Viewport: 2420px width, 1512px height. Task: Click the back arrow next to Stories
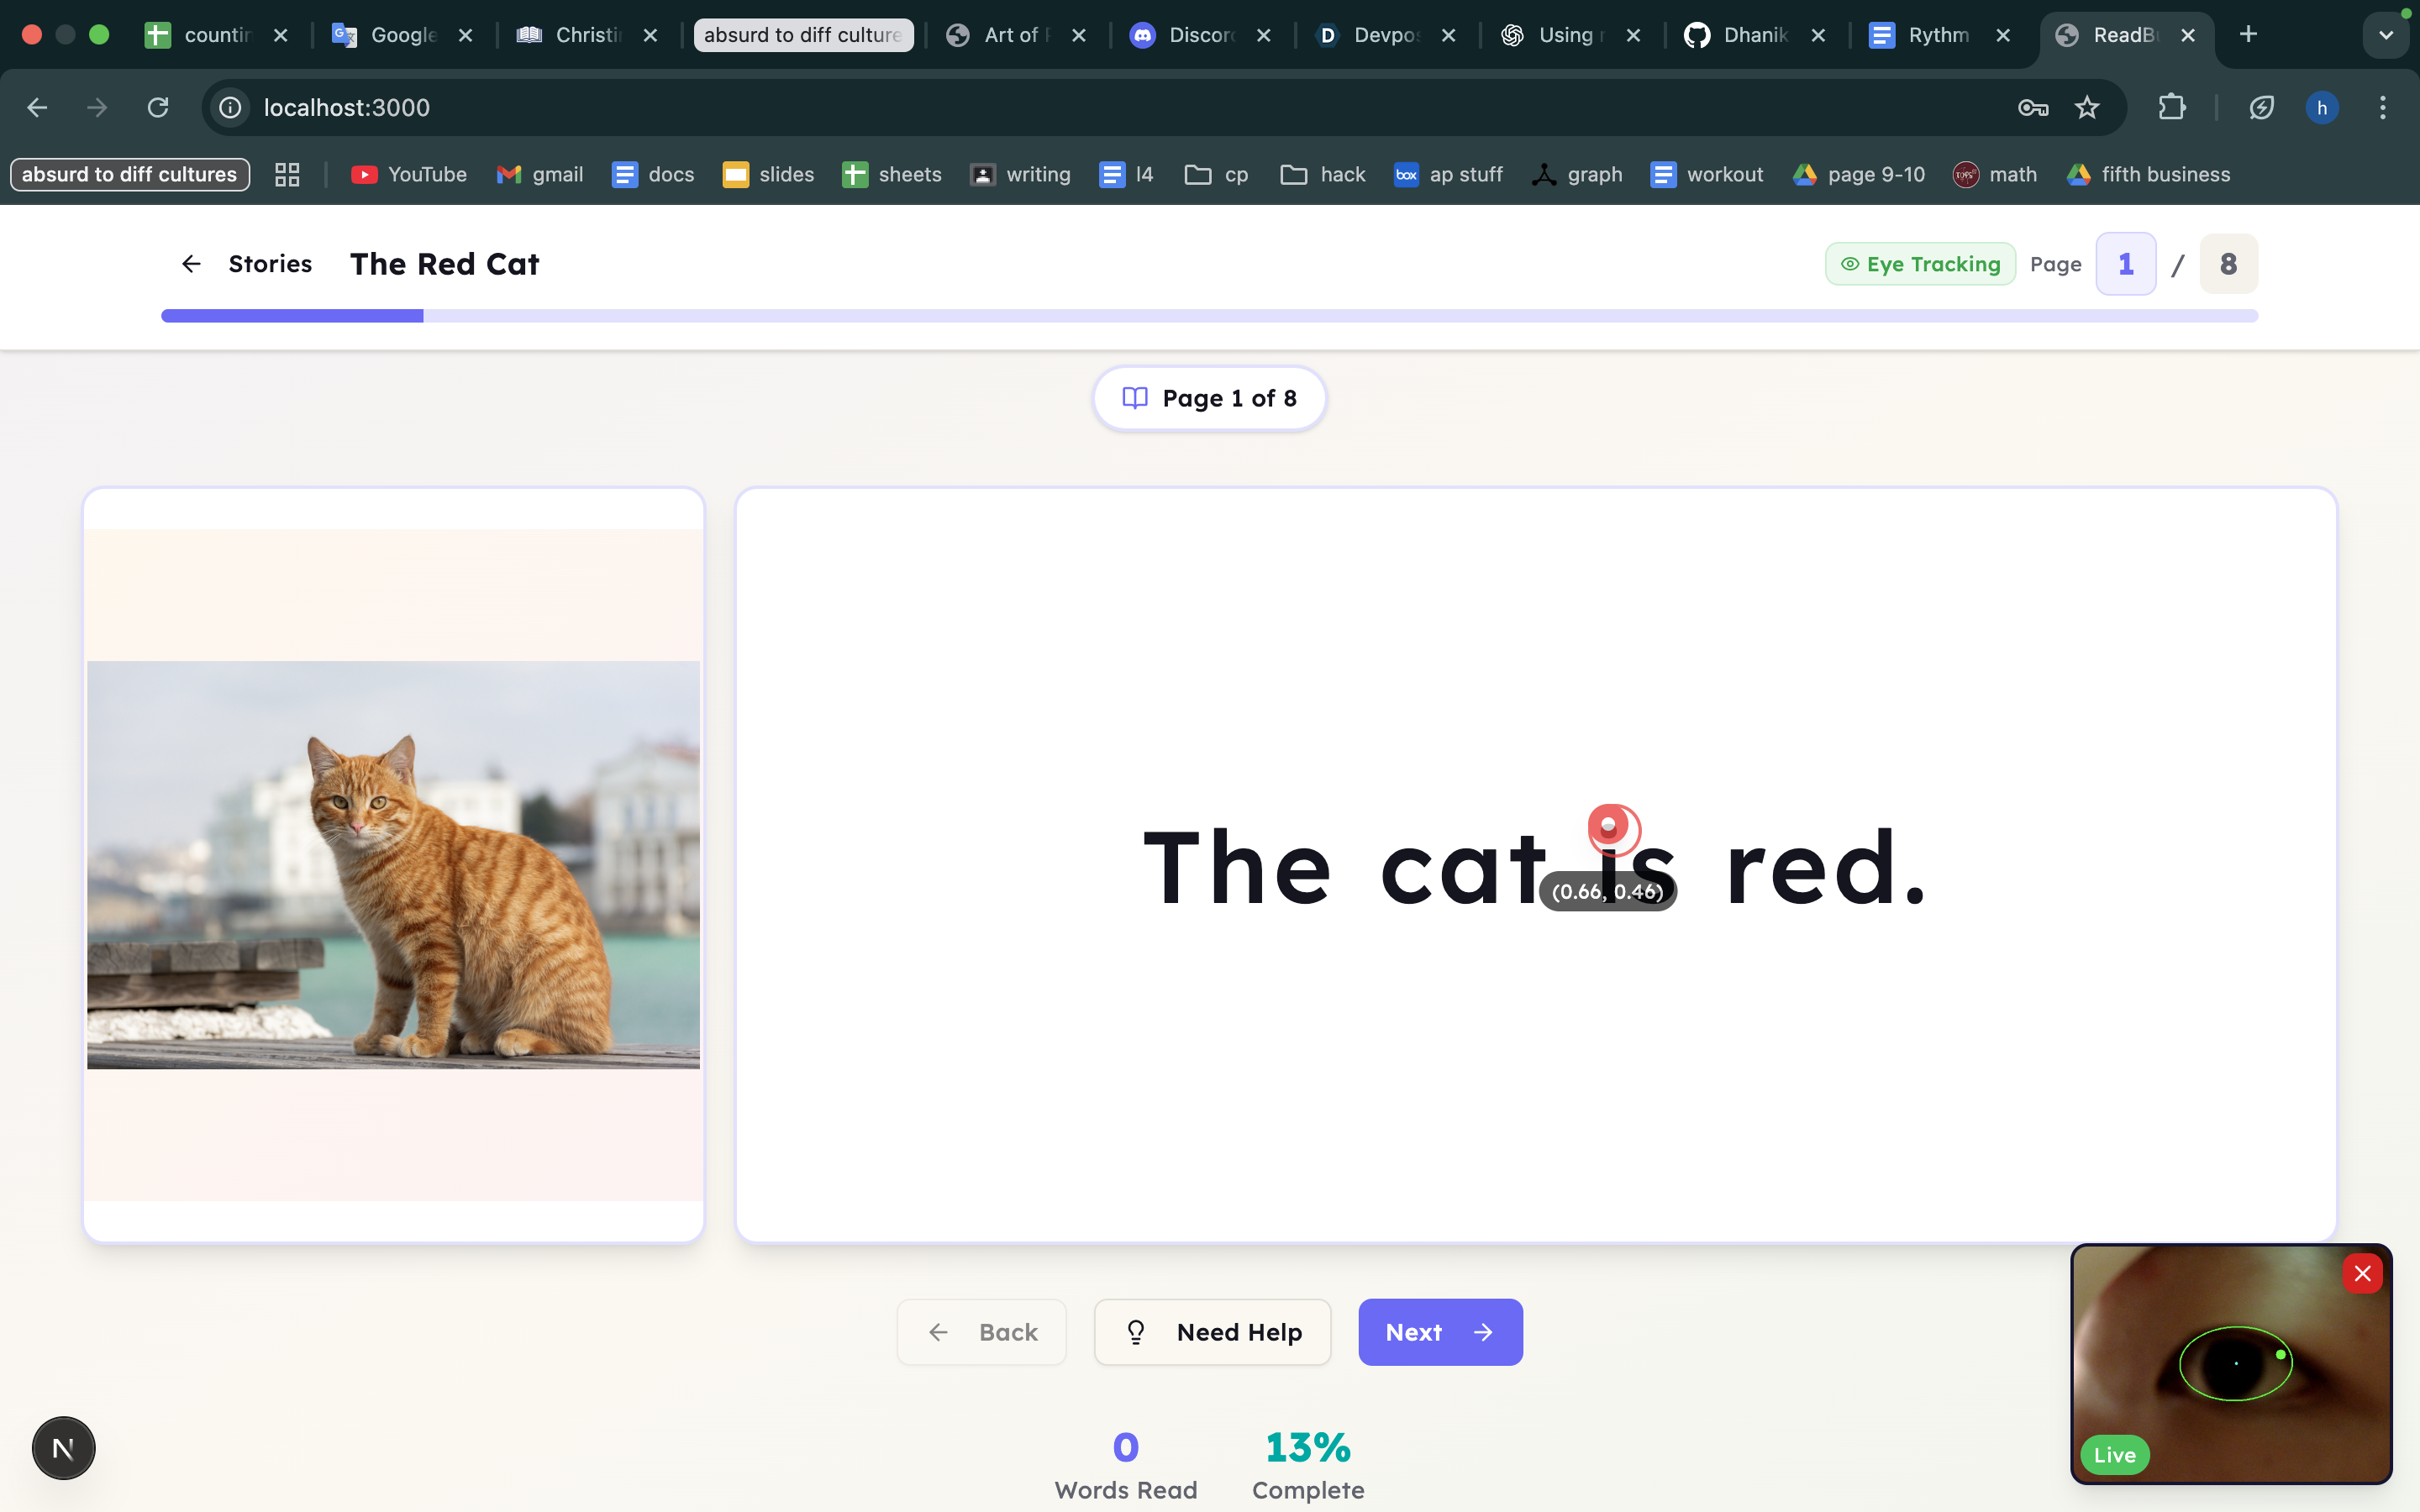coord(191,264)
